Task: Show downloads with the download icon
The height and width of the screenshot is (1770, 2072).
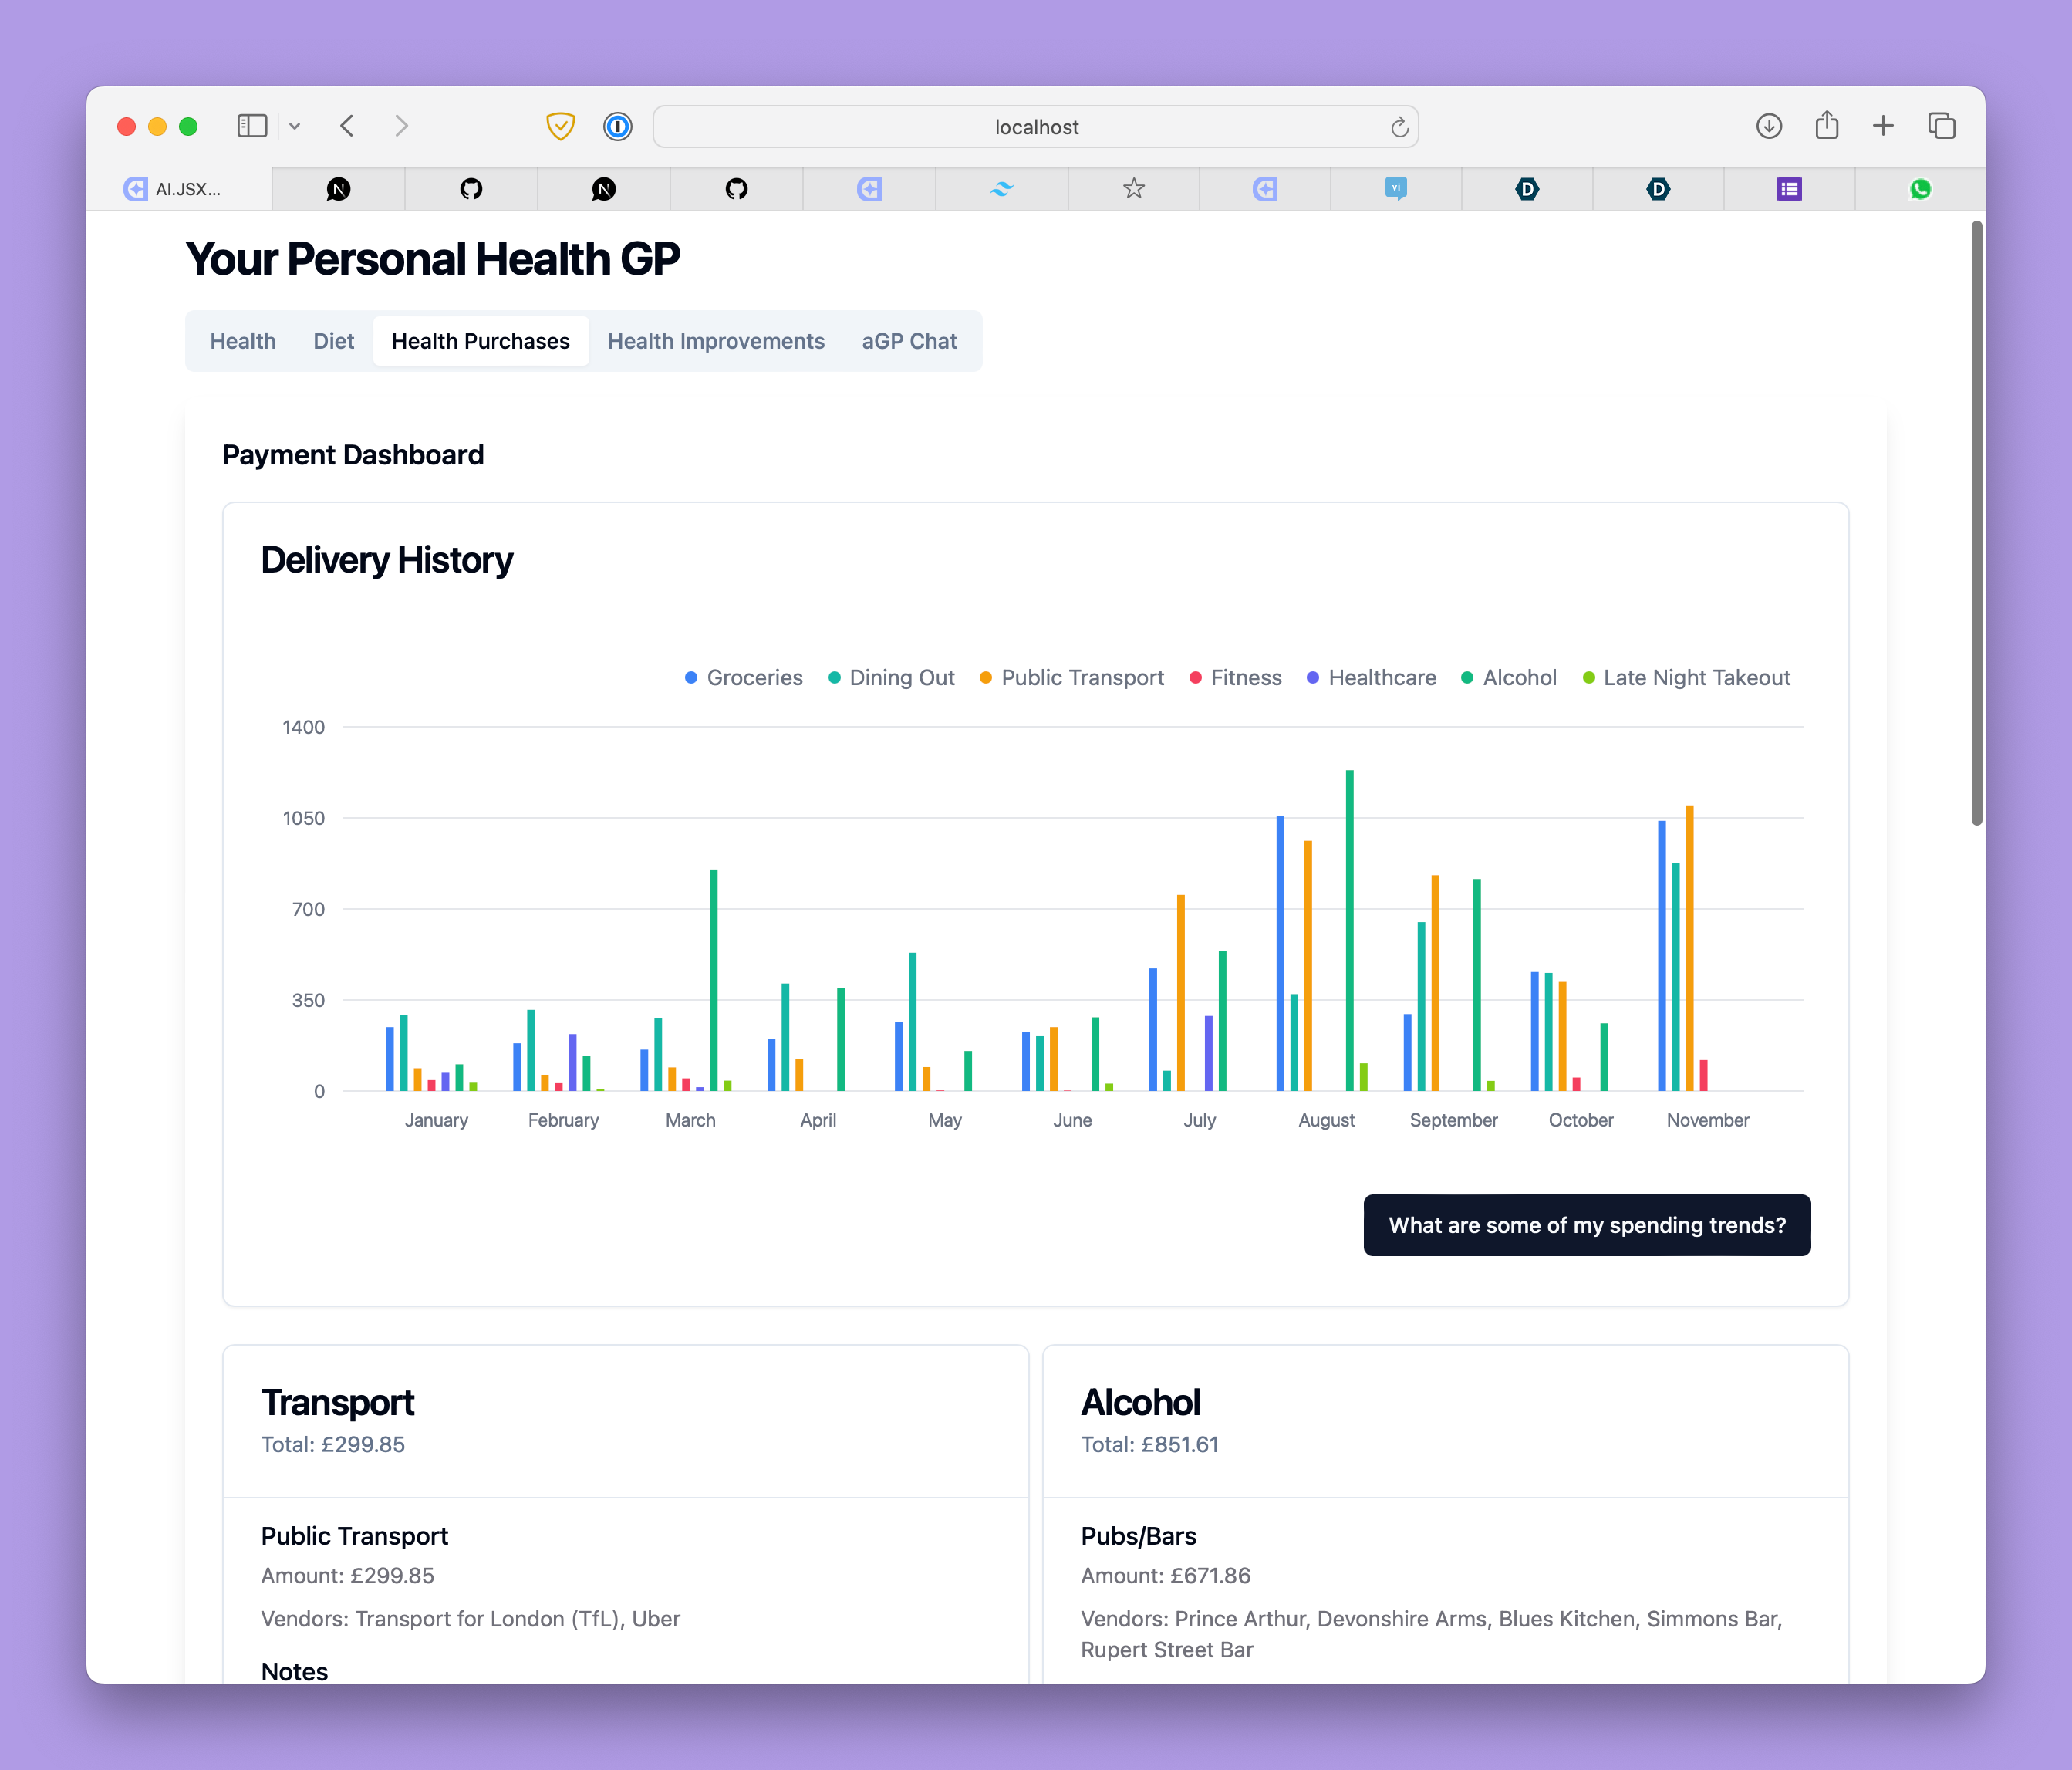Action: click(1768, 126)
